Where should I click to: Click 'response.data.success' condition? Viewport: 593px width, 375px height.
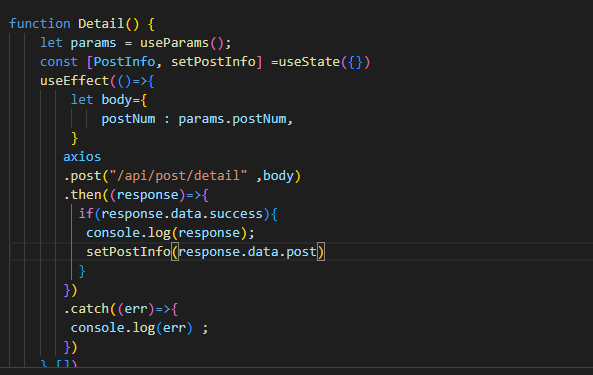pyautogui.click(x=182, y=214)
